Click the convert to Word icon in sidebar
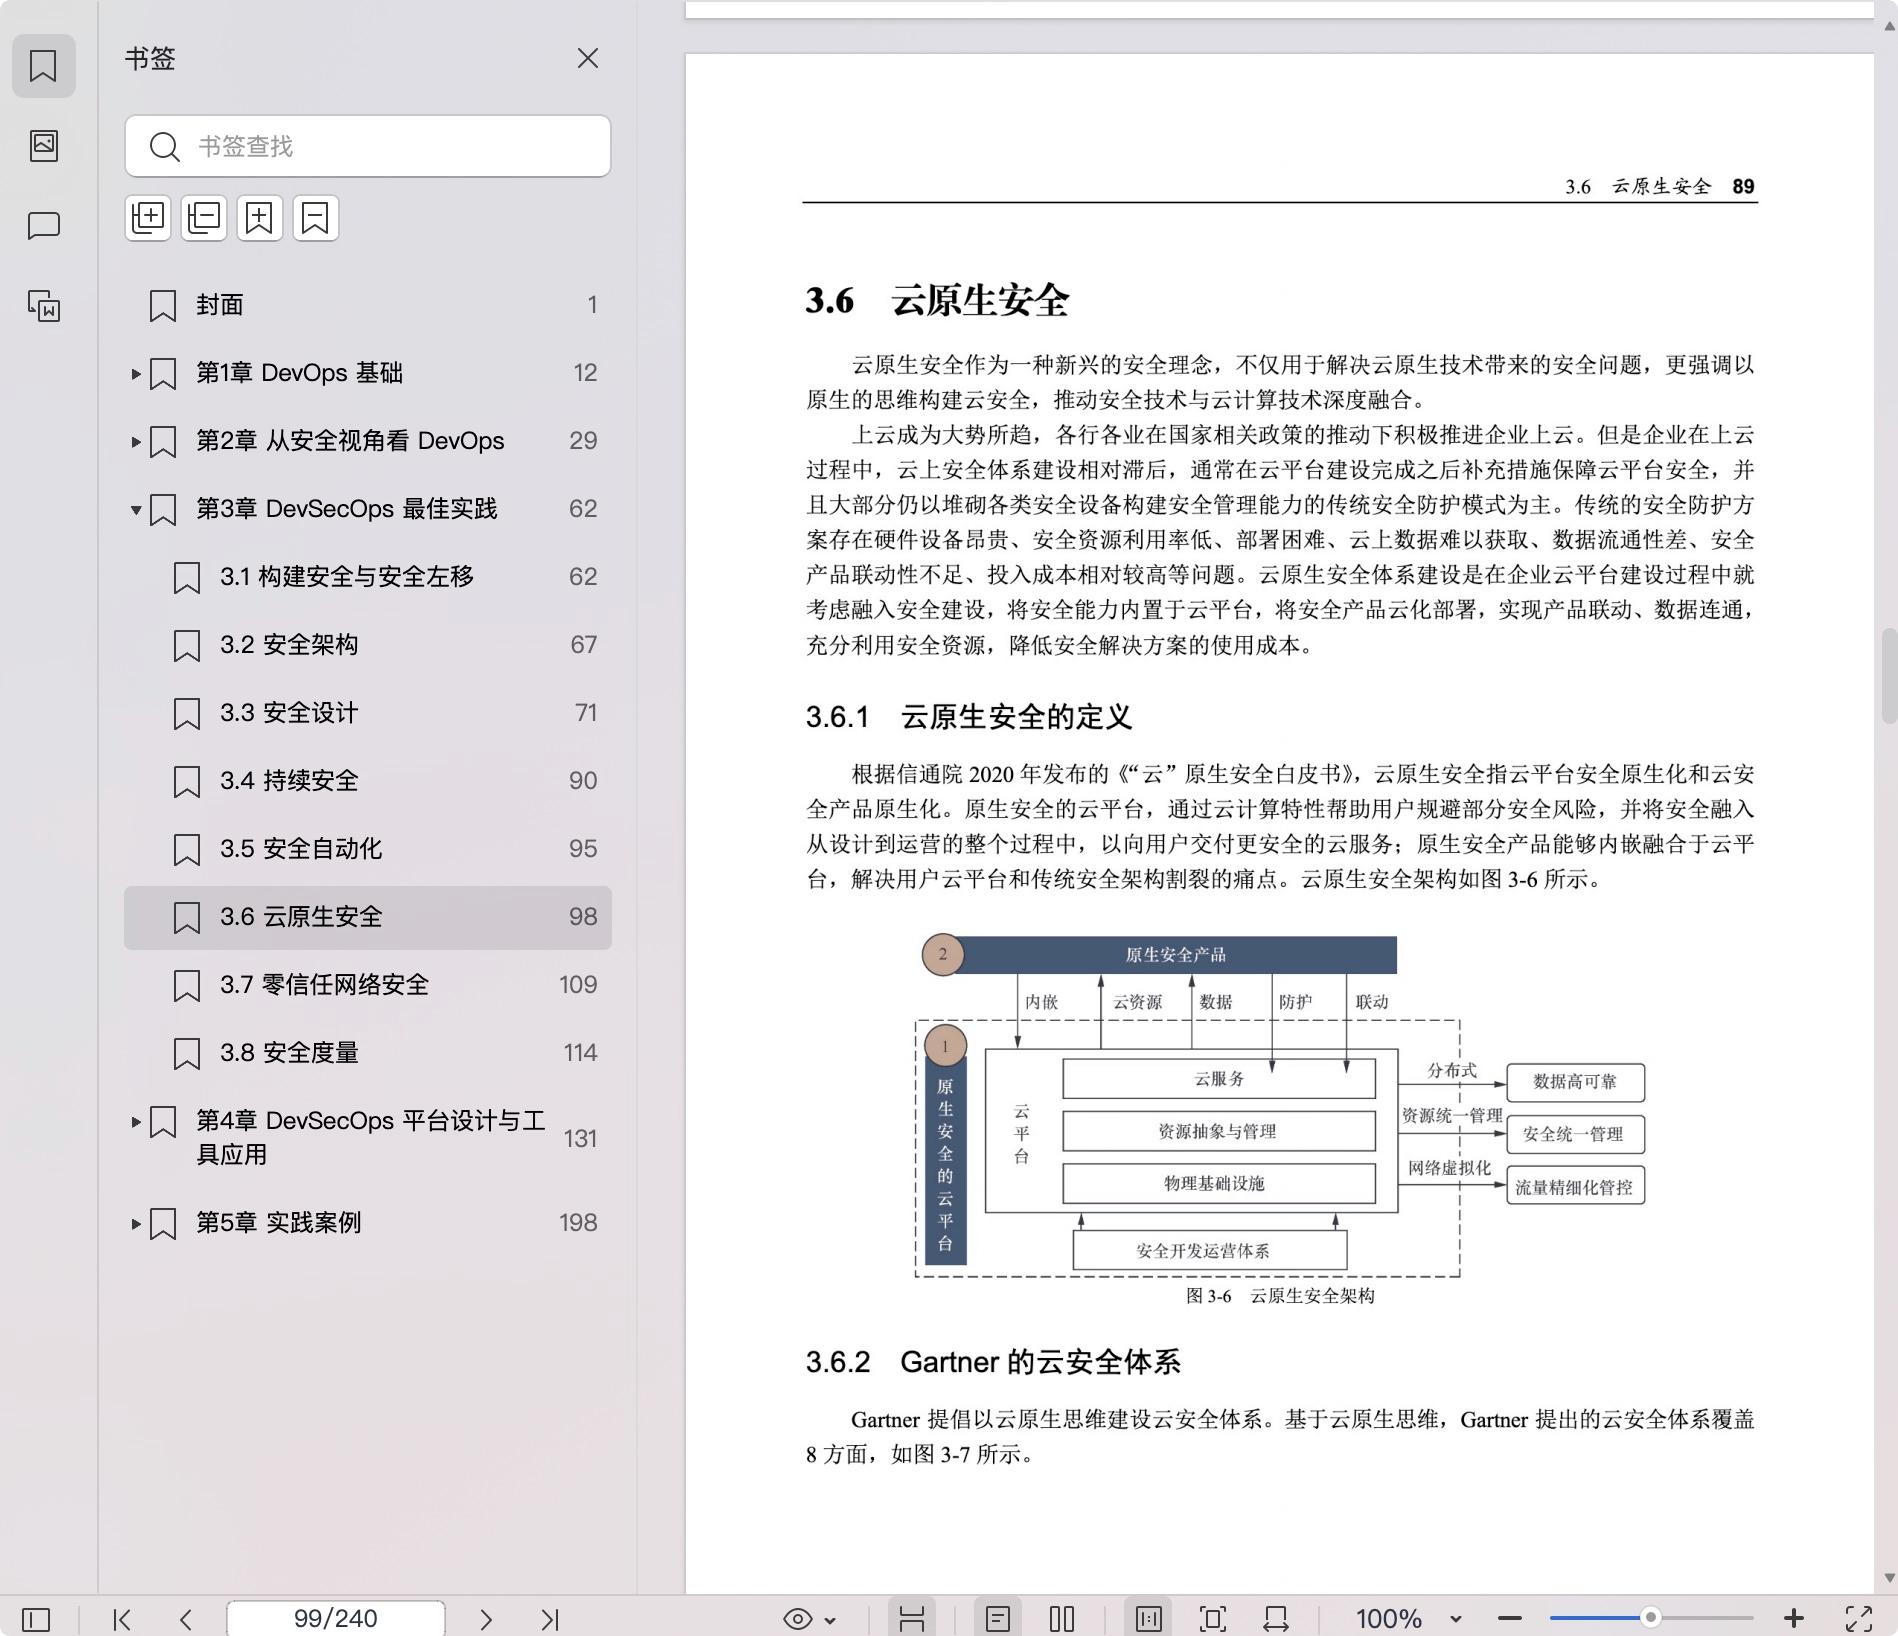The width and height of the screenshot is (1898, 1636). pyautogui.click(x=43, y=306)
